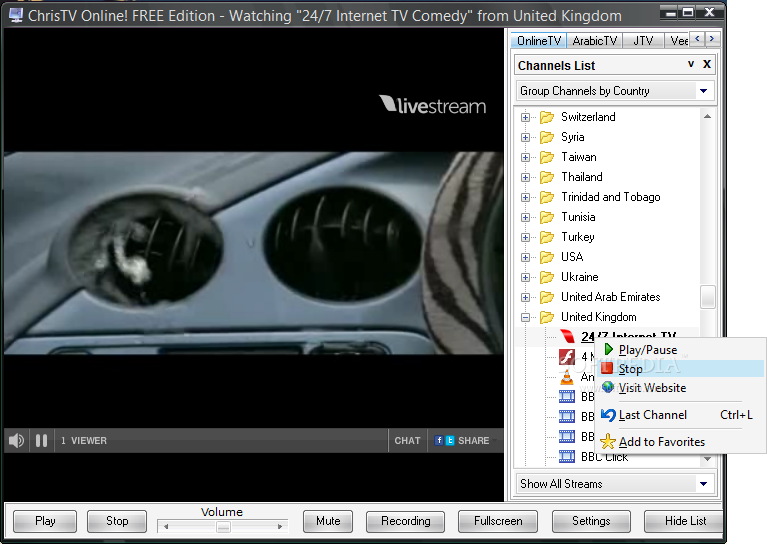Expand the Tunisia folder node

(x=525, y=218)
